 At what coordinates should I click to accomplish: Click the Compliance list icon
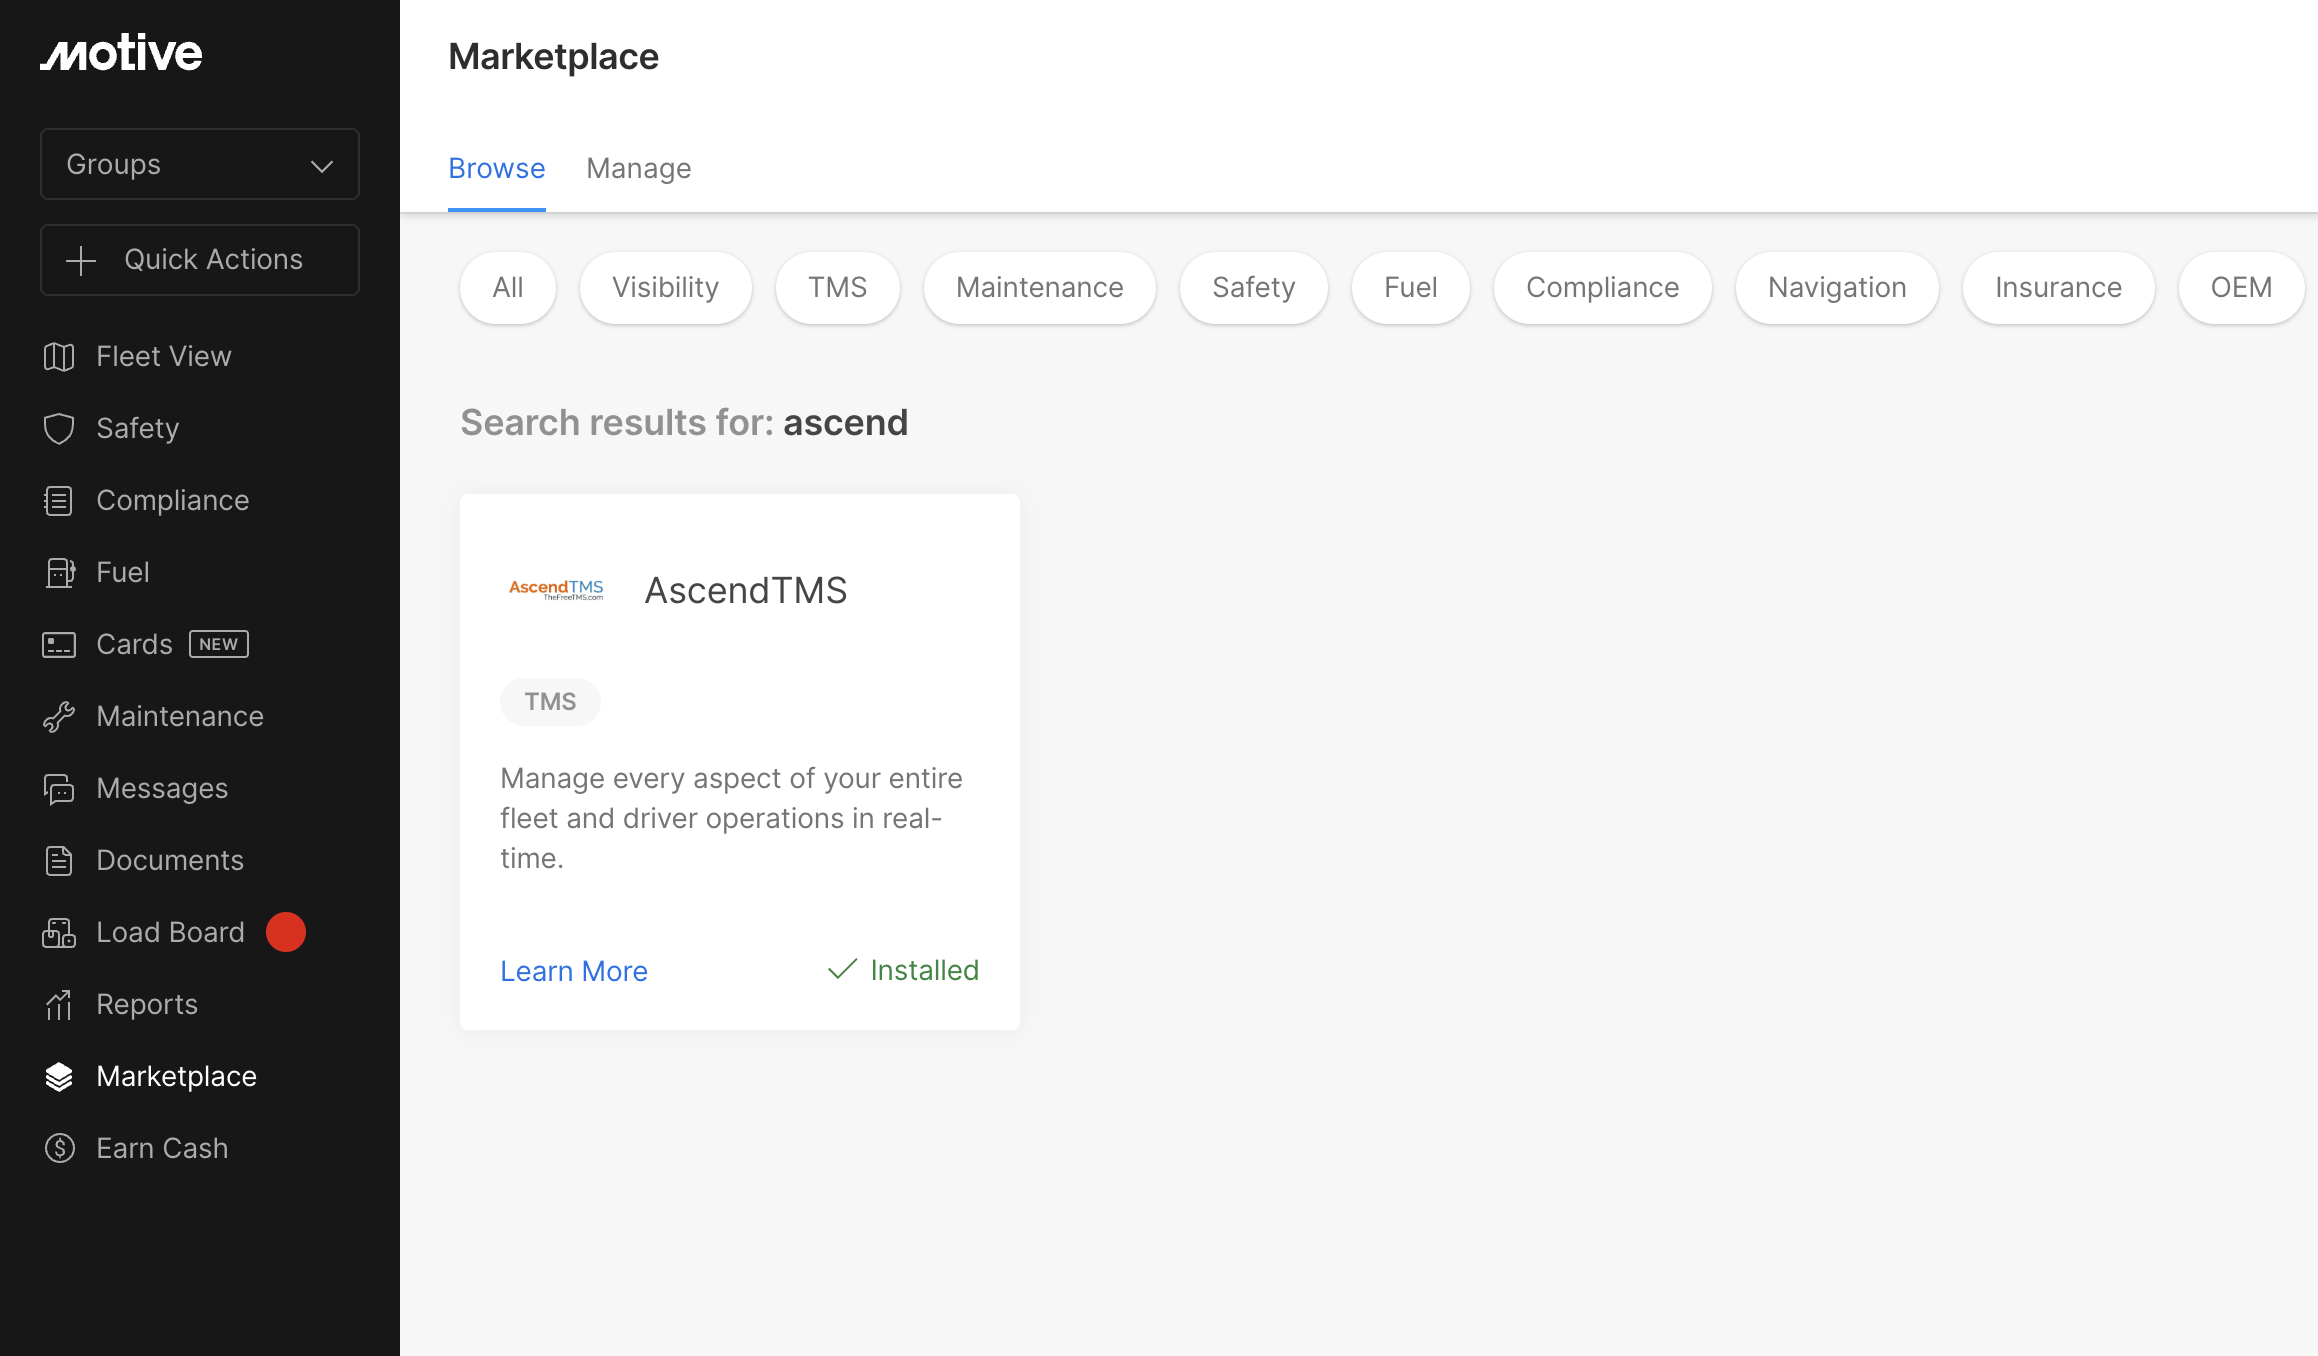pyautogui.click(x=59, y=501)
